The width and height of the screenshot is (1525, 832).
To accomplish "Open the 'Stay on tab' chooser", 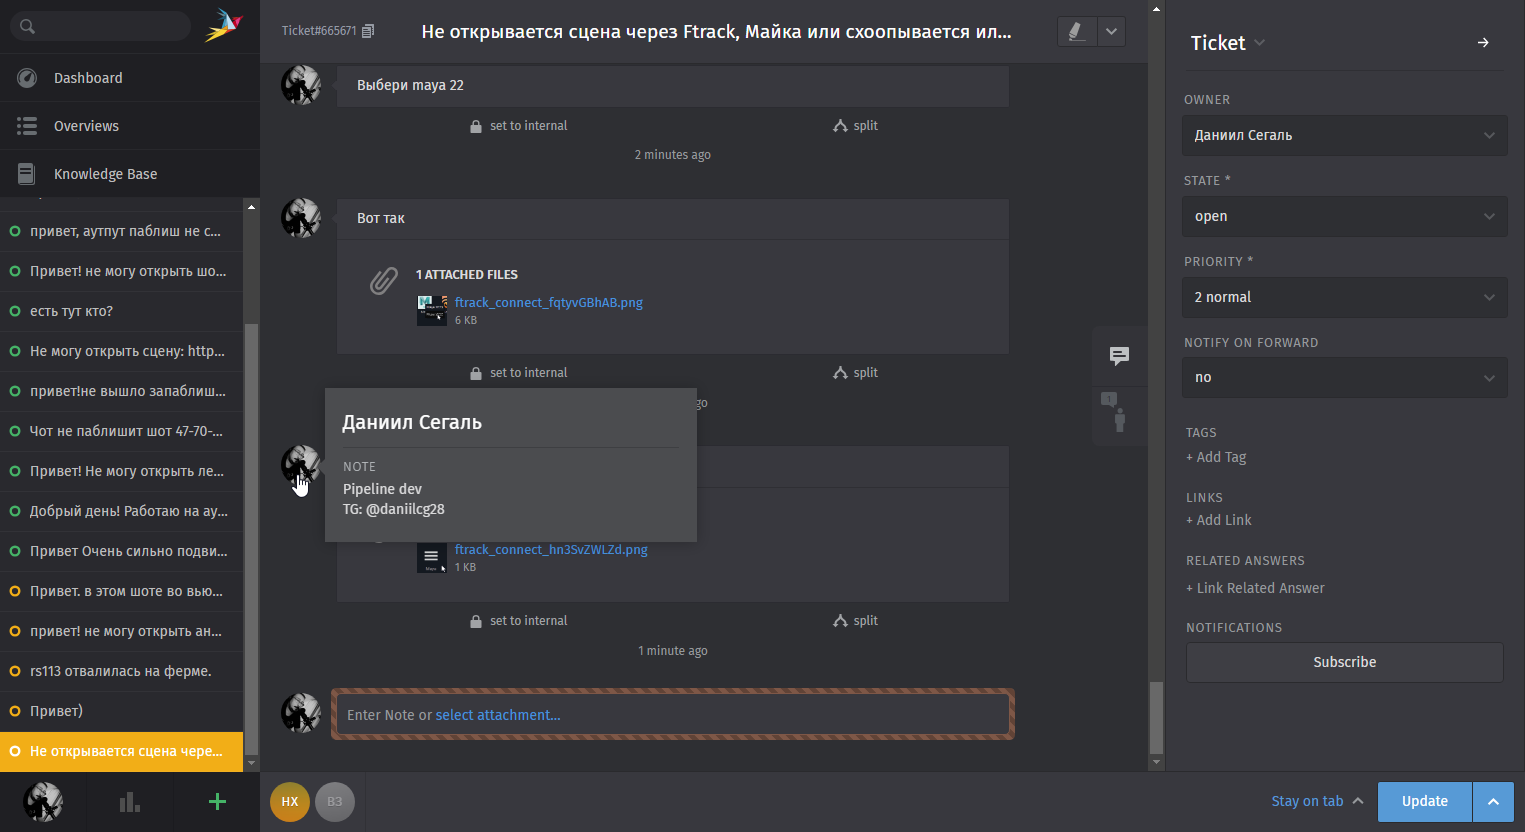I will [1317, 801].
